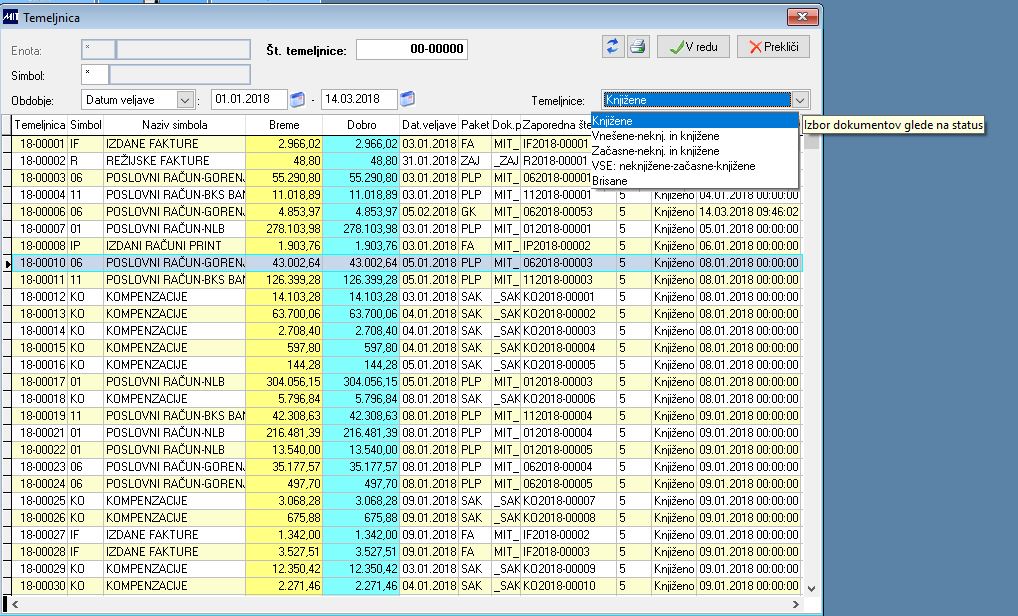This screenshot has height=616, width=1018.
Task: Collapse the Temeljnice status dropdown arrow
Action: pos(800,100)
